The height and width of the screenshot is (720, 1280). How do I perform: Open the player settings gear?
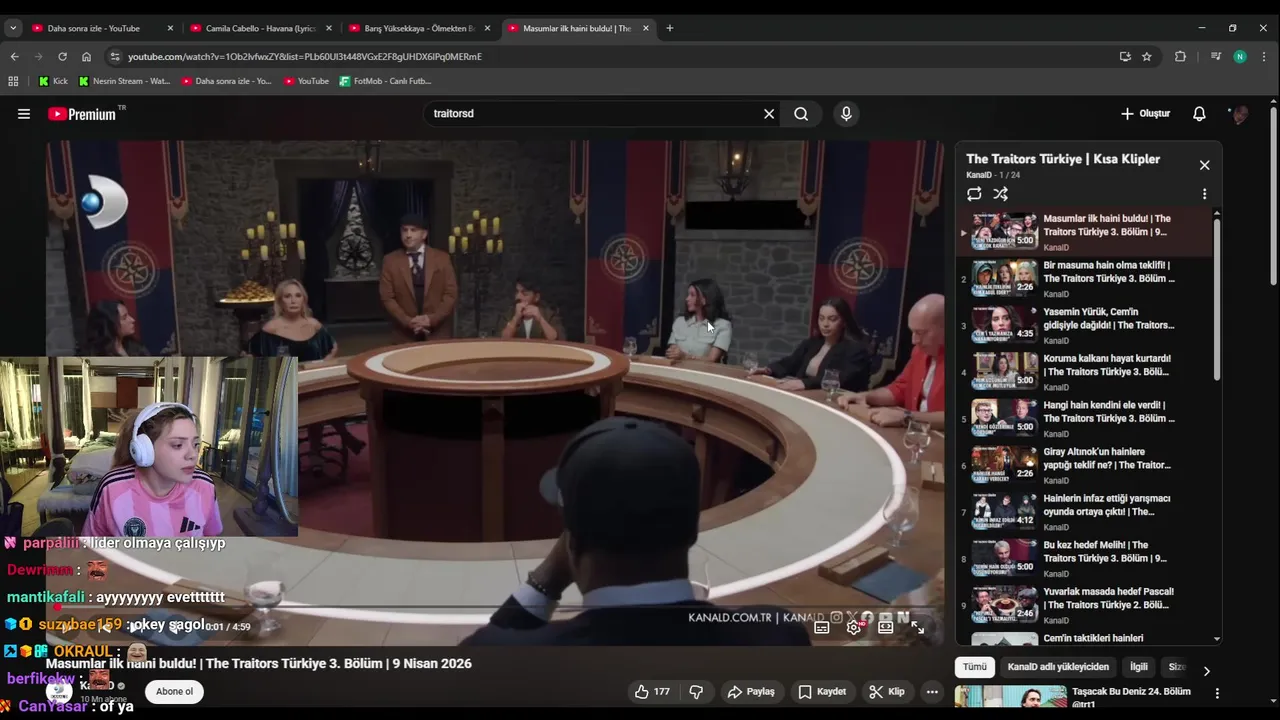click(854, 627)
